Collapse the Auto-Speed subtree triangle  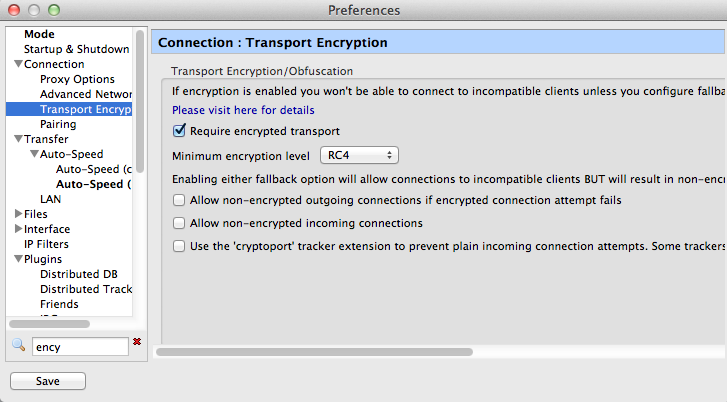[34, 154]
